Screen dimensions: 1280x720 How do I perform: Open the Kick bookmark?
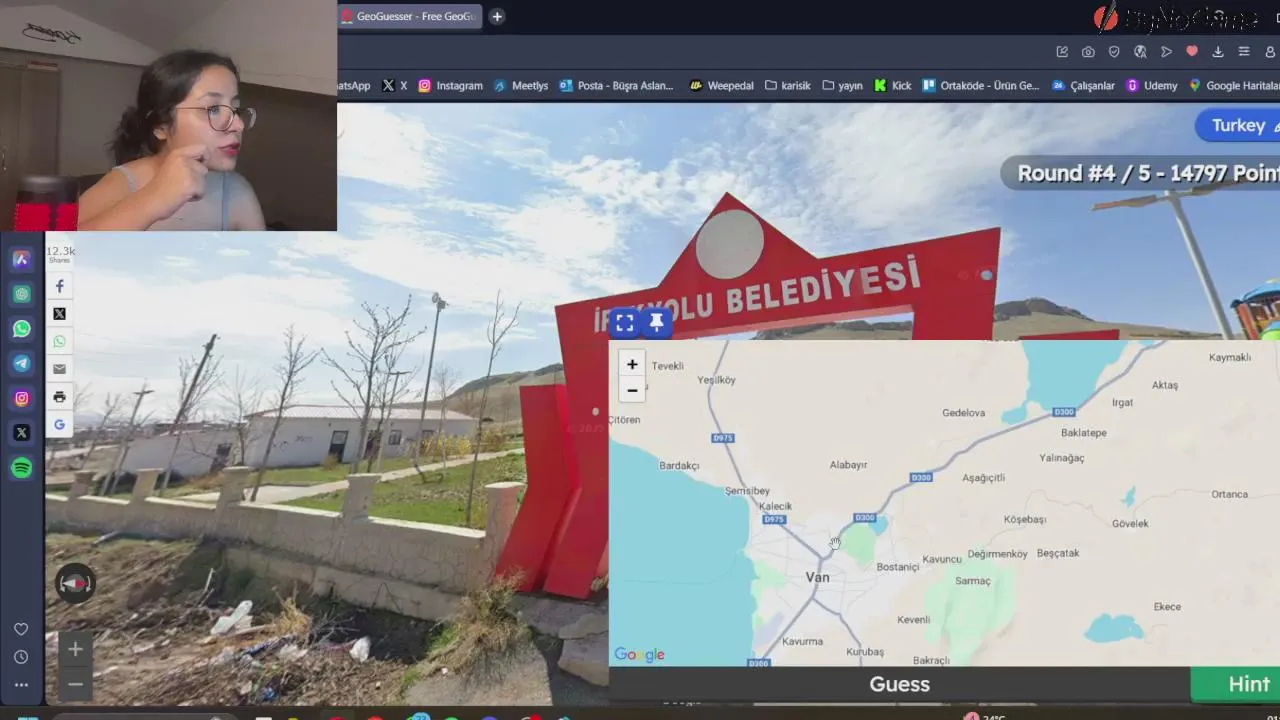(893, 86)
